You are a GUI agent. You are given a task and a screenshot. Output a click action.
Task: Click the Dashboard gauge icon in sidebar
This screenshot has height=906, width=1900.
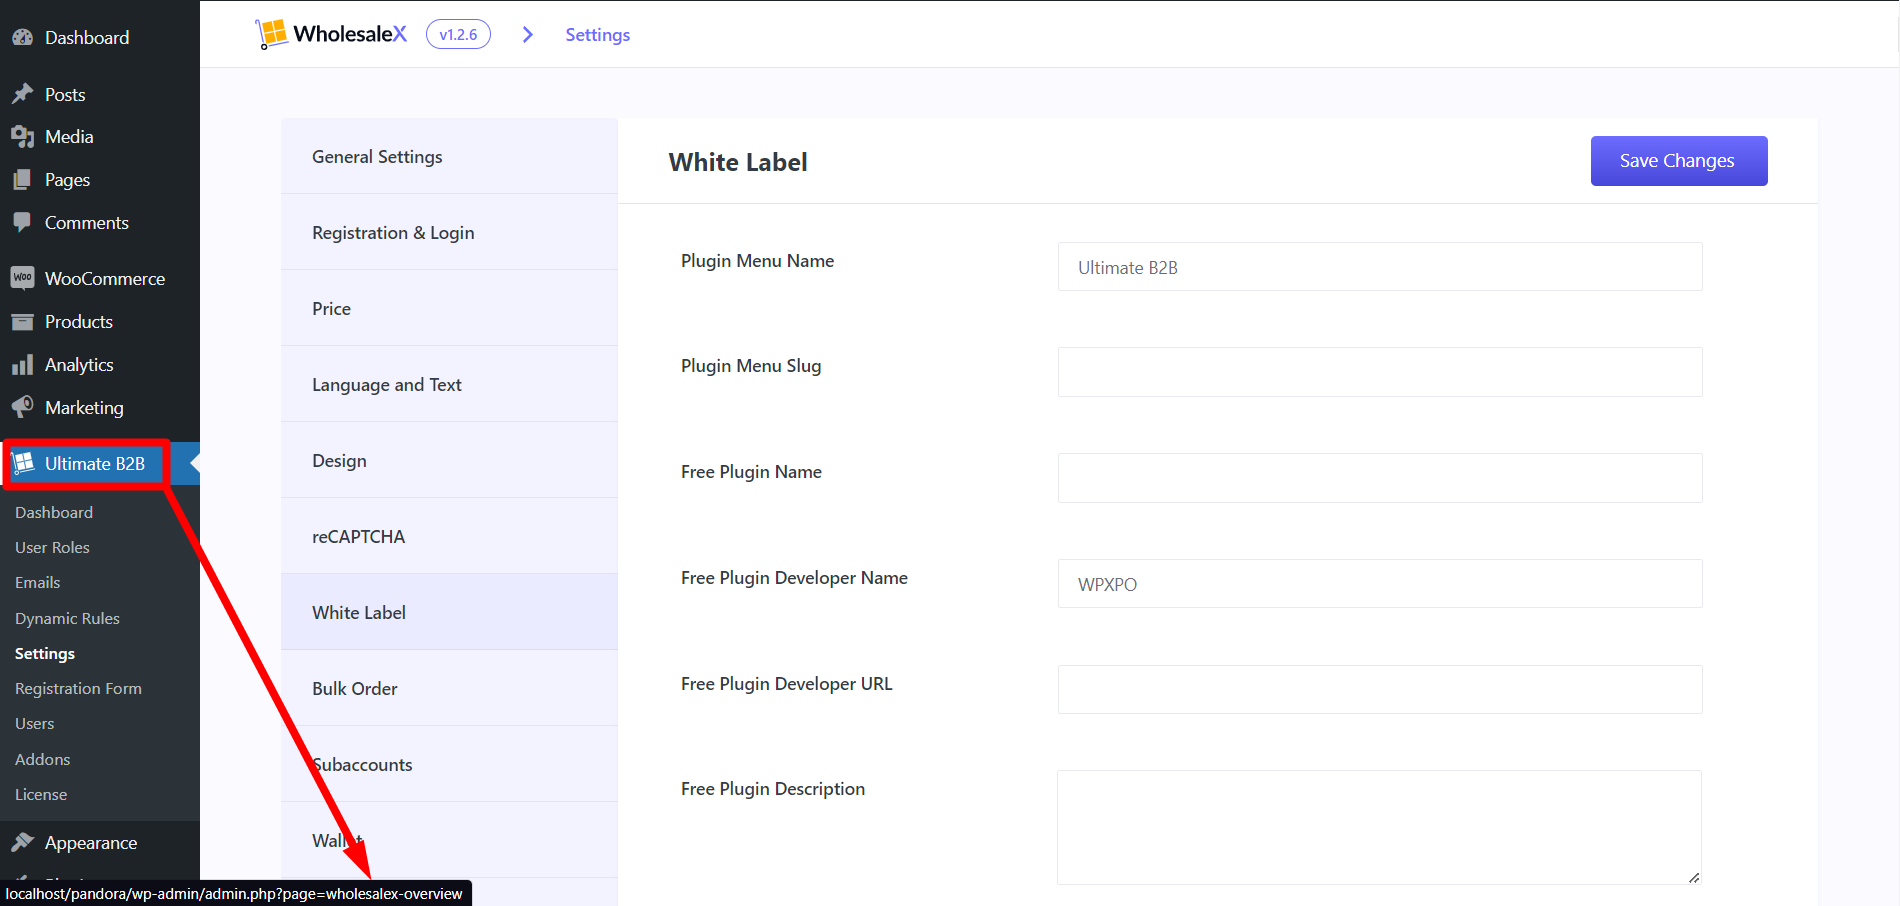[23, 37]
